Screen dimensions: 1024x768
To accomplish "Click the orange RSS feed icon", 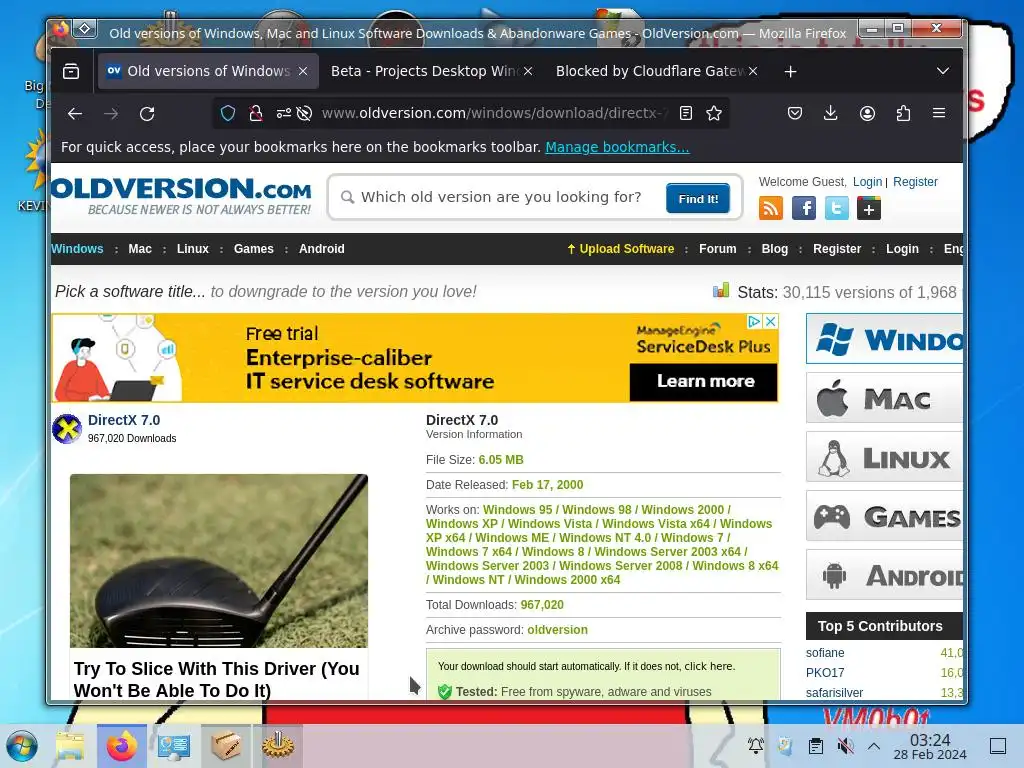I will [x=771, y=208].
